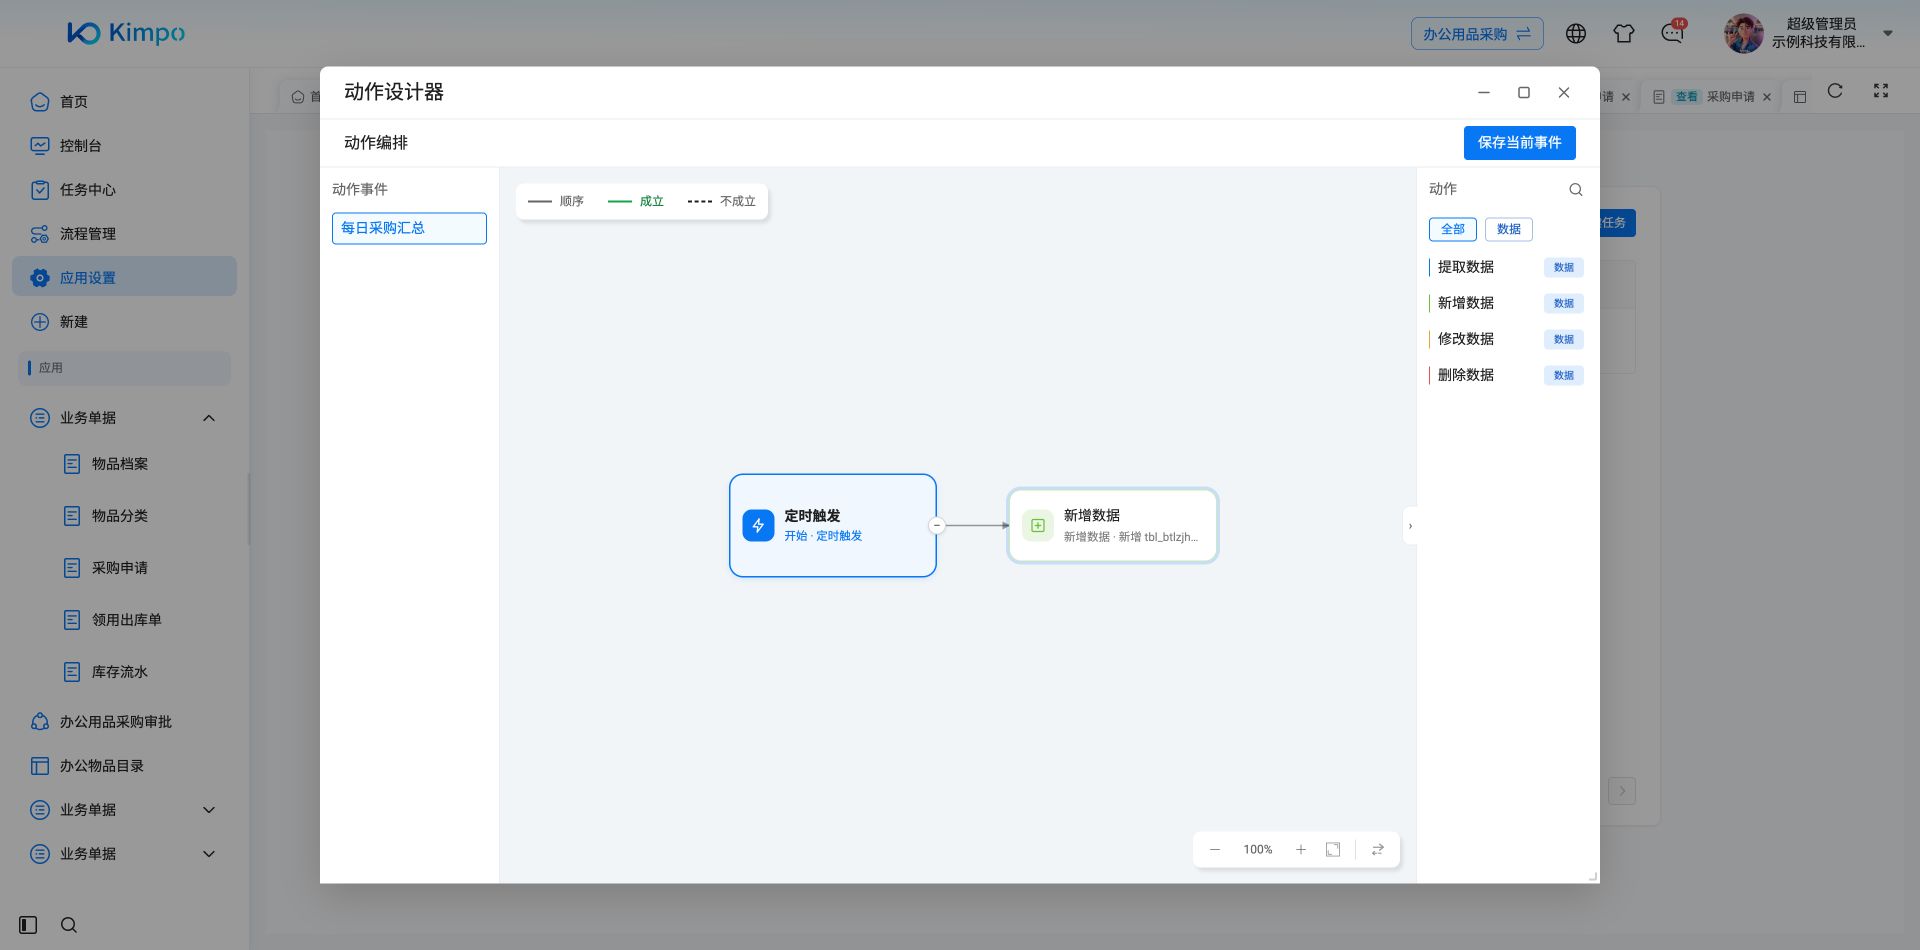The width and height of the screenshot is (1920, 950).
Task: Switch the 办公用品采购 application selector
Action: pos(1477,34)
